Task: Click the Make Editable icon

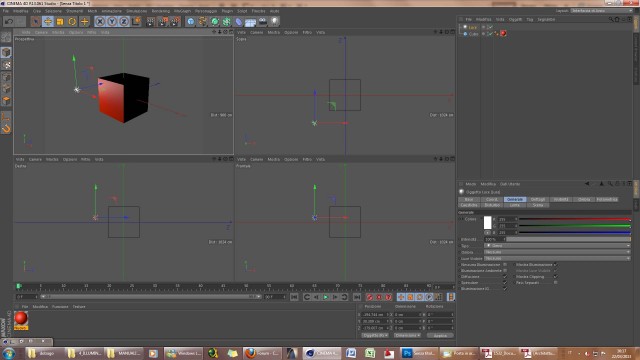Action: point(6,37)
